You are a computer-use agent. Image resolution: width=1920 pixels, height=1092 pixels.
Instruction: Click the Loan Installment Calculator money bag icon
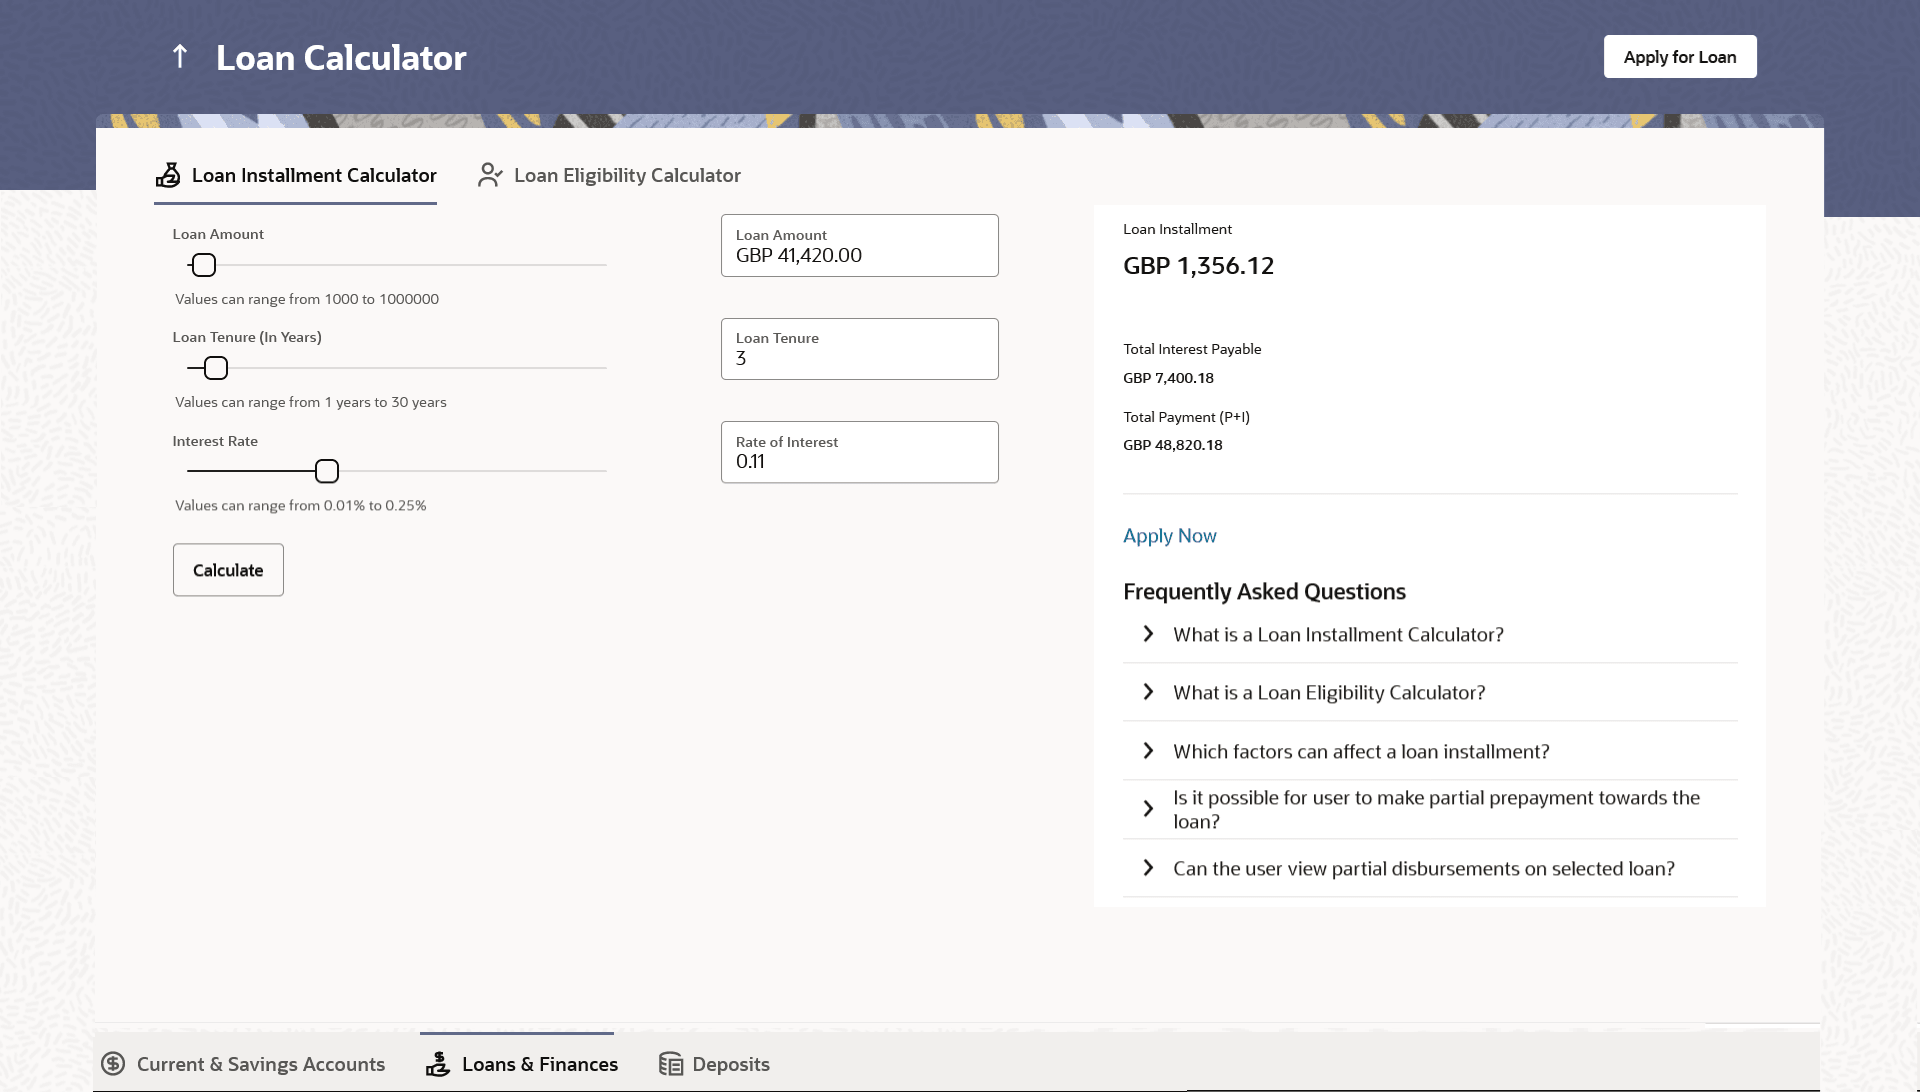coord(168,175)
